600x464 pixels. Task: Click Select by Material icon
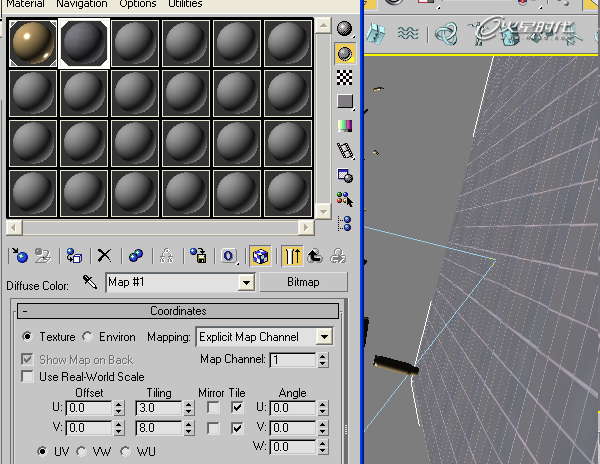pos(345,199)
